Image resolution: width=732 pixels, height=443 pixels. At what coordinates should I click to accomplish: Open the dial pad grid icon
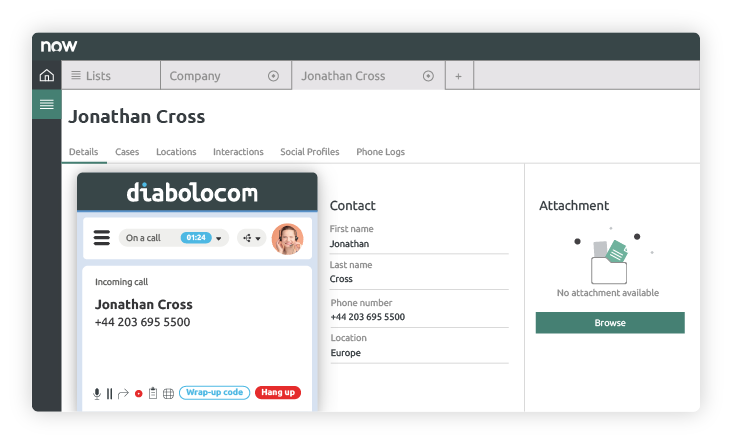(168, 393)
